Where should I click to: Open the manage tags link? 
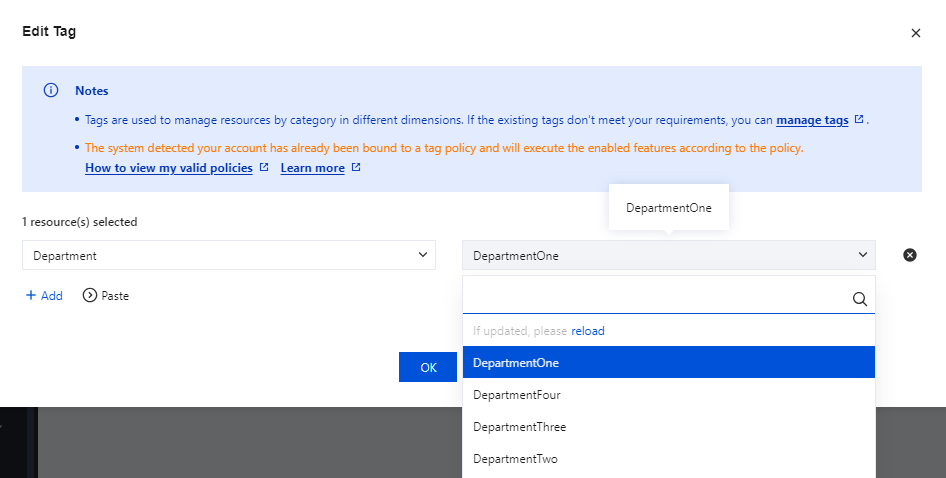coord(812,120)
